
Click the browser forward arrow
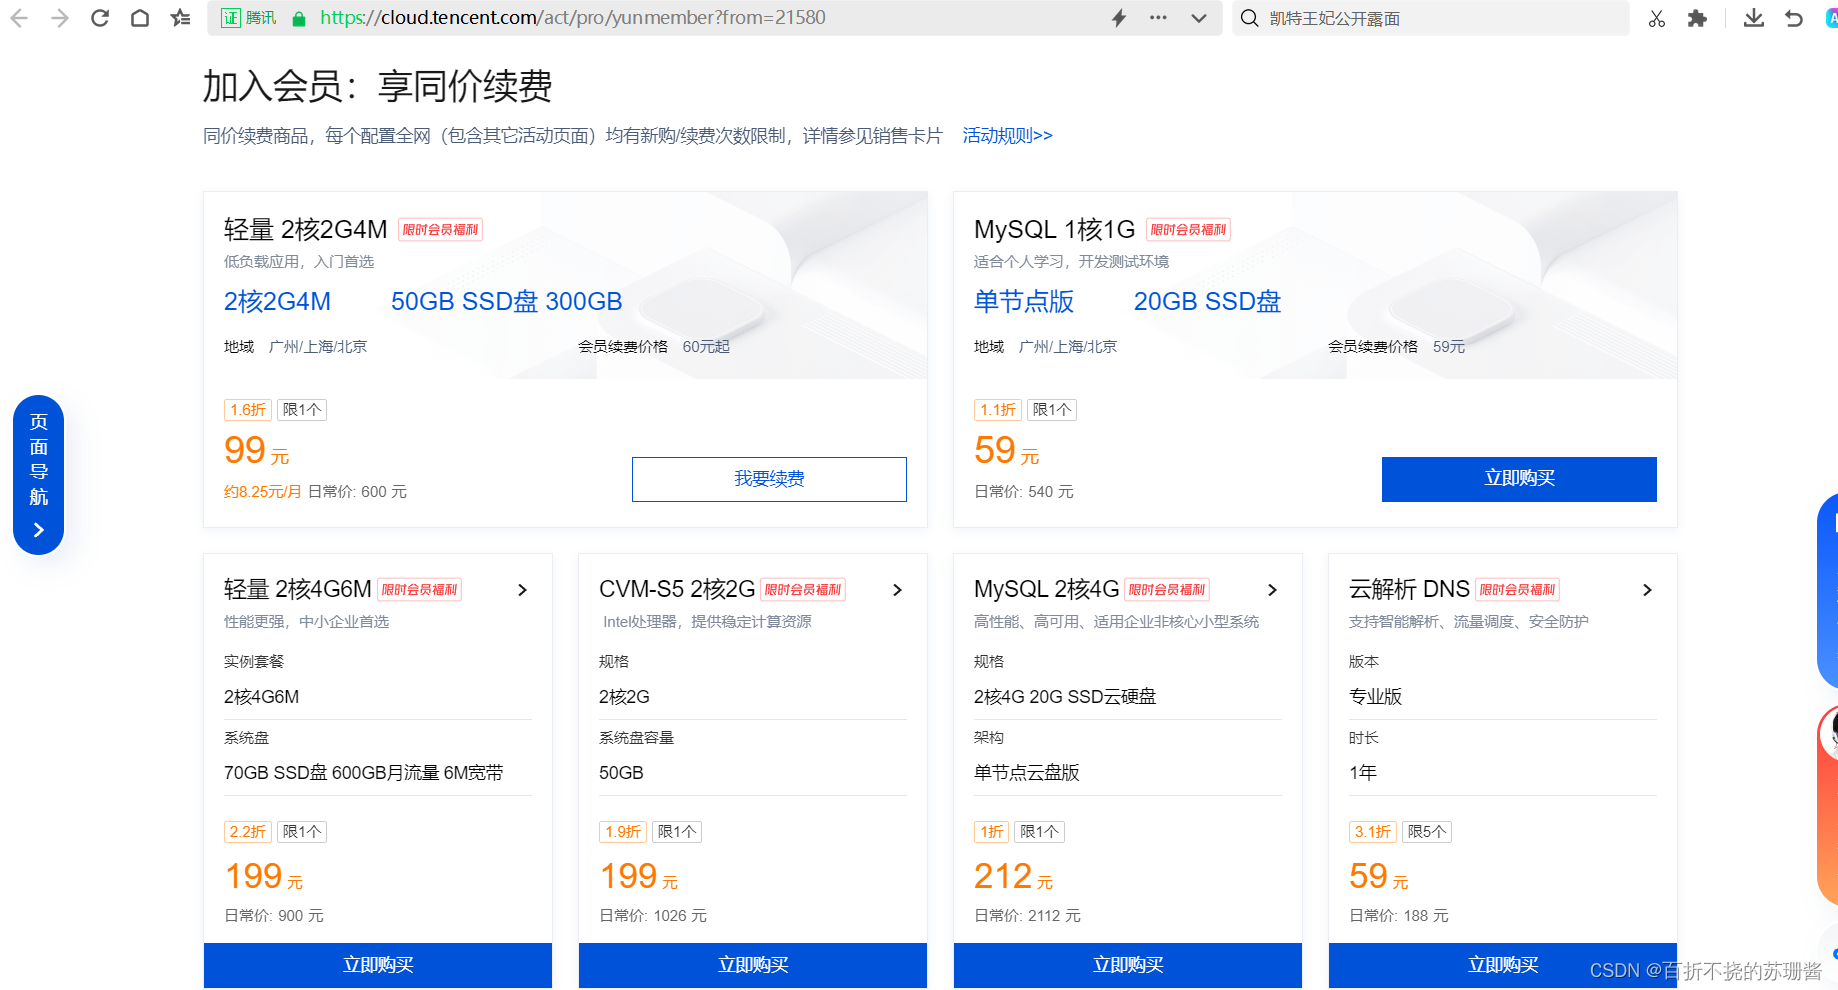60,18
